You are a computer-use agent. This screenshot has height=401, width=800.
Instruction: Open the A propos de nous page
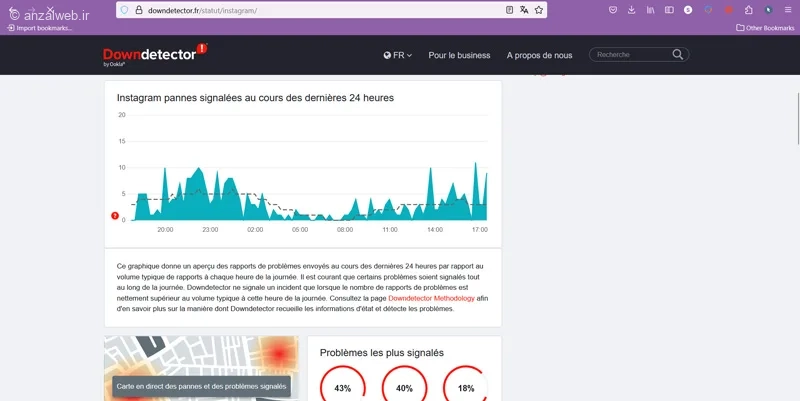point(540,55)
